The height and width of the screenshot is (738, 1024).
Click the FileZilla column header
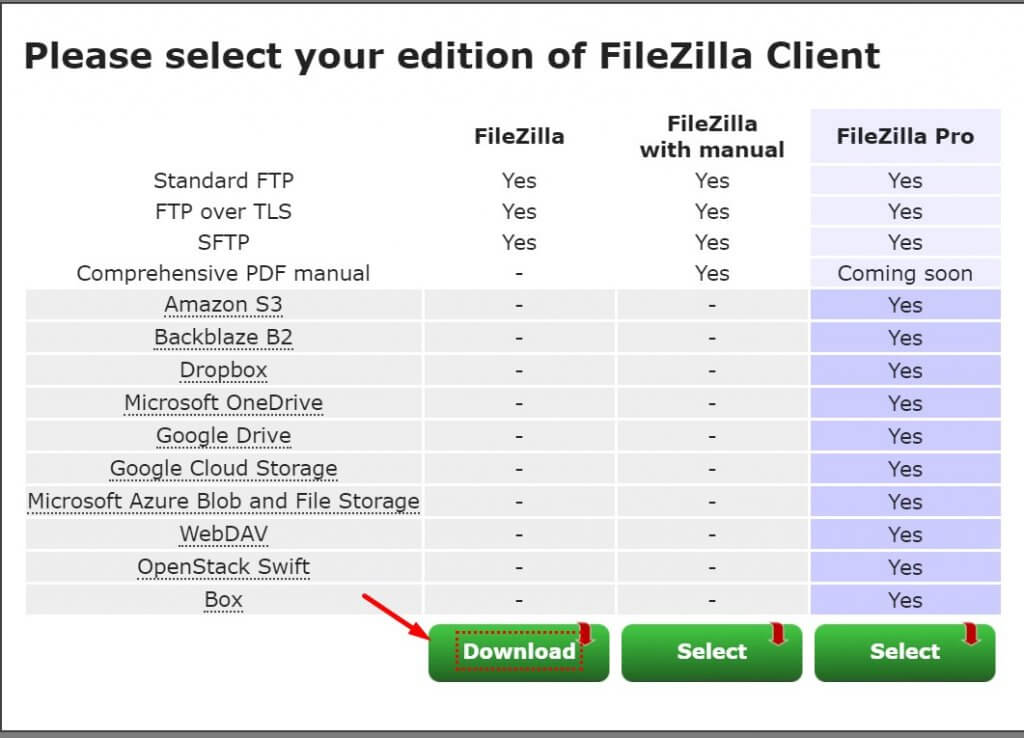519,137
